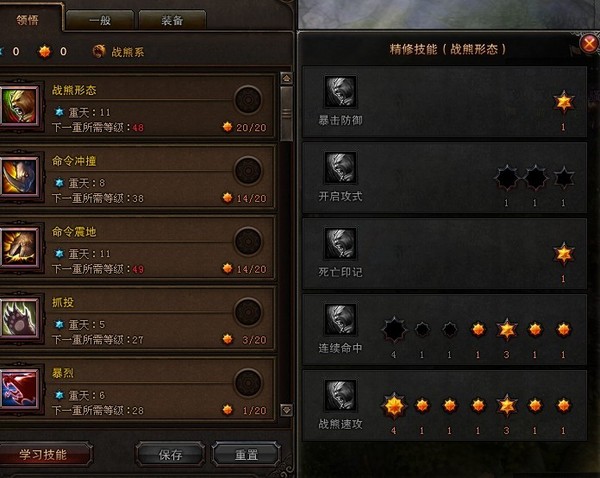Select the 死亡印记 refinement skill icon
This screenshot has height=478, width=600.
pos(340,243)
